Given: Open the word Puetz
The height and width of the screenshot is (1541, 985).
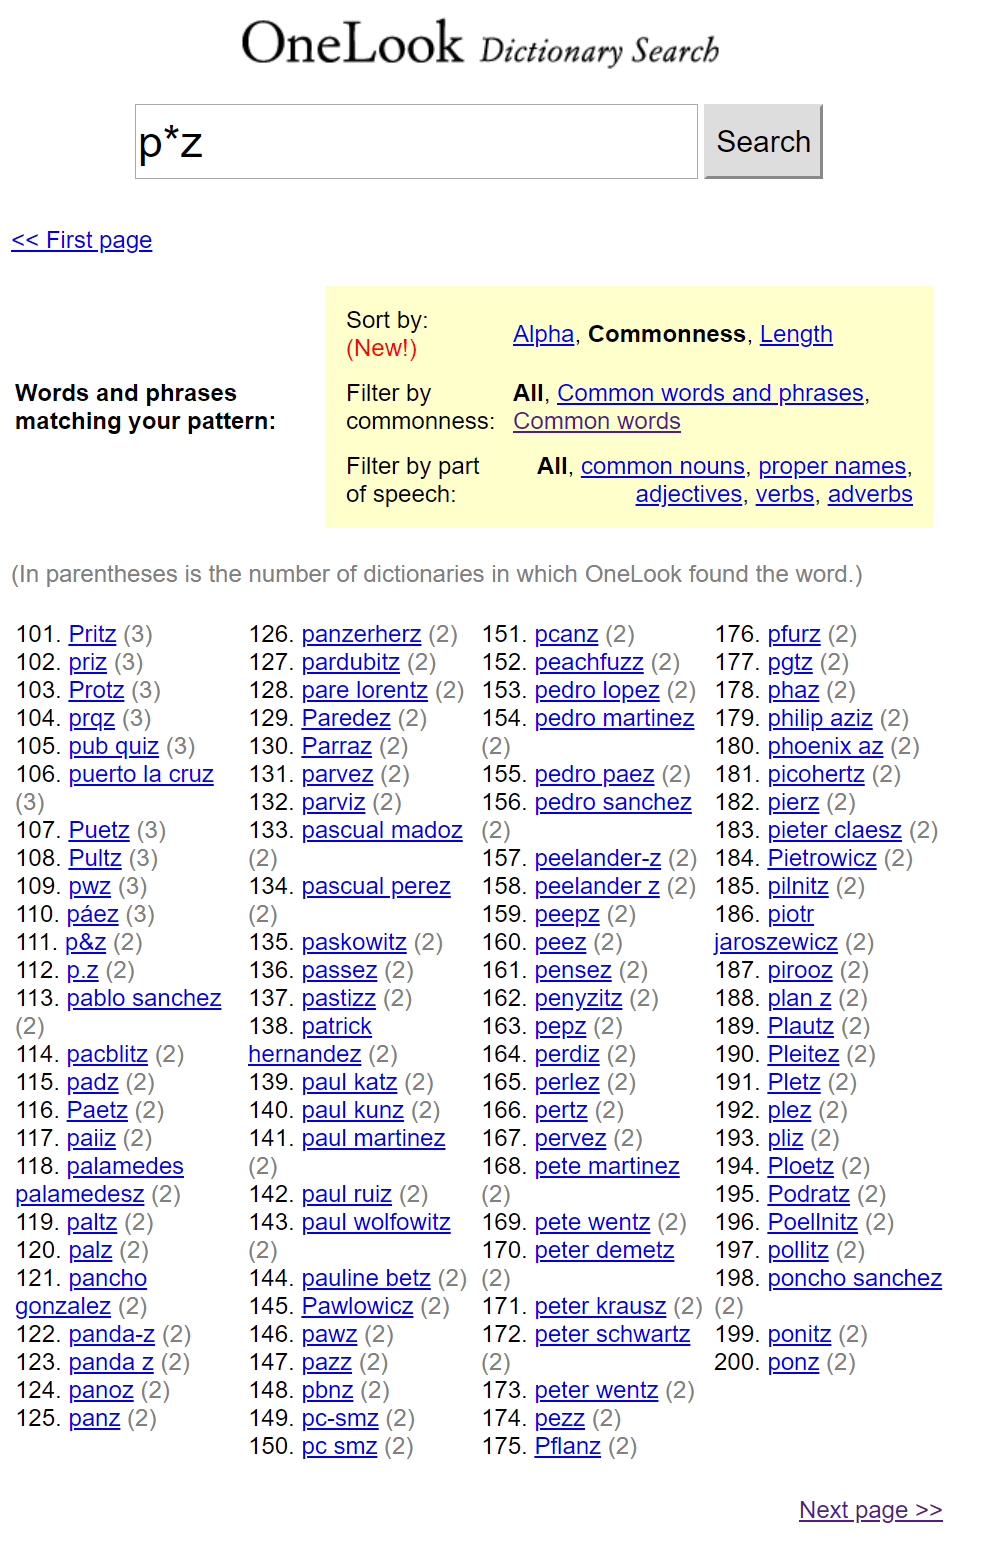Looking at the screenshot, I should click(99, 830).
